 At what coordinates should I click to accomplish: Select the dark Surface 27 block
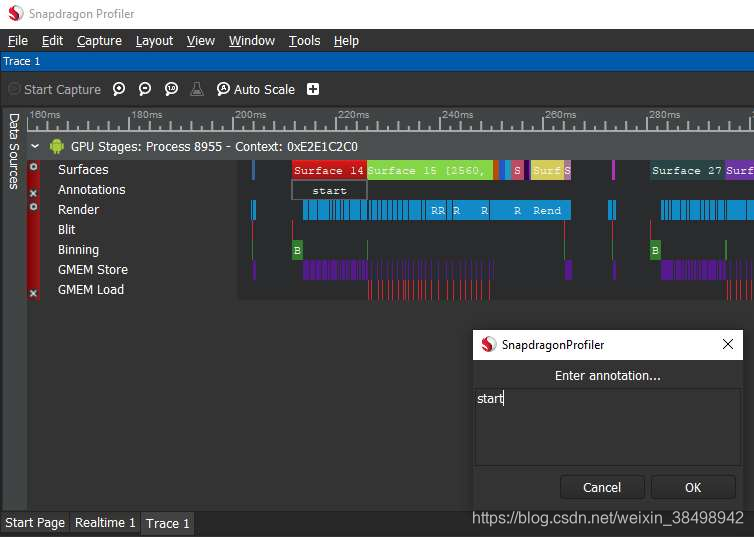(687, 170)
